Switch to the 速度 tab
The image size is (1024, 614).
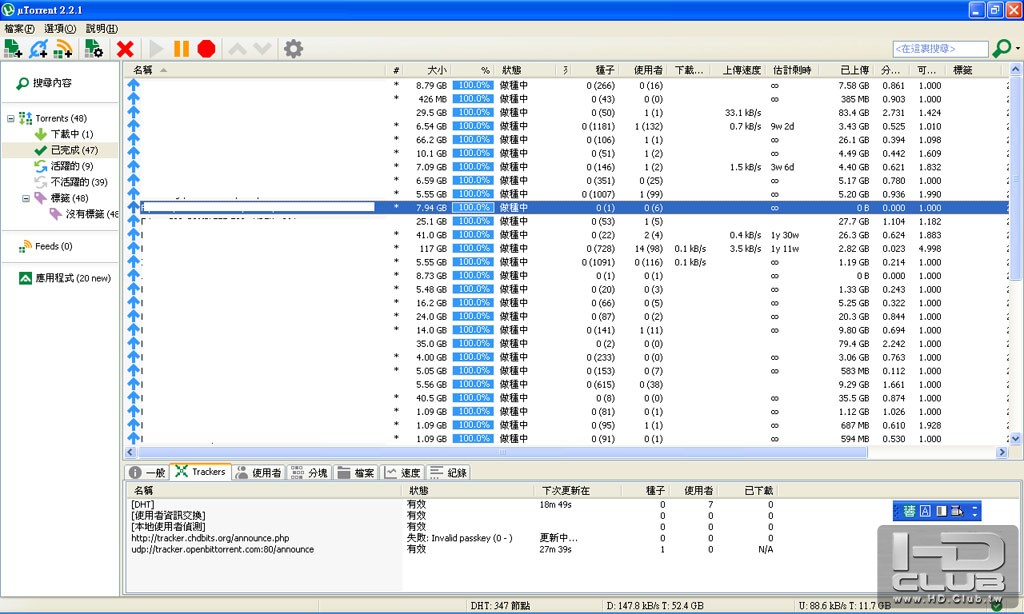click(x=402, y=472)
